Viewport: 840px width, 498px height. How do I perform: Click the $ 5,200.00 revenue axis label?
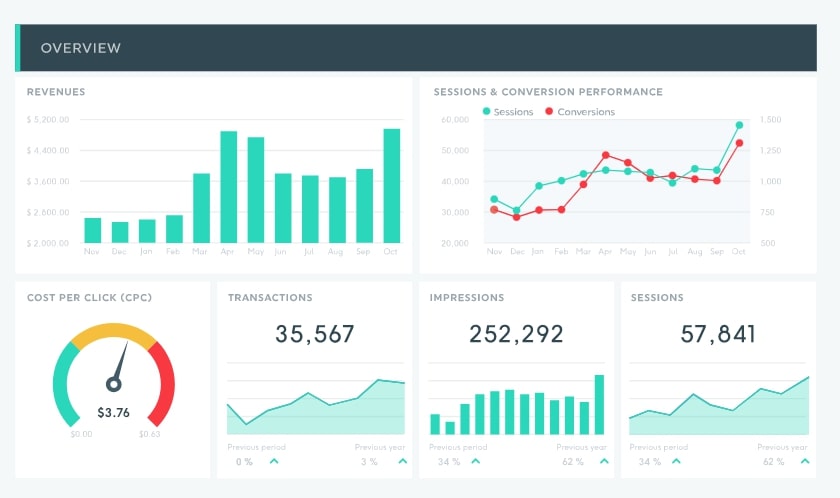(48, 119)
